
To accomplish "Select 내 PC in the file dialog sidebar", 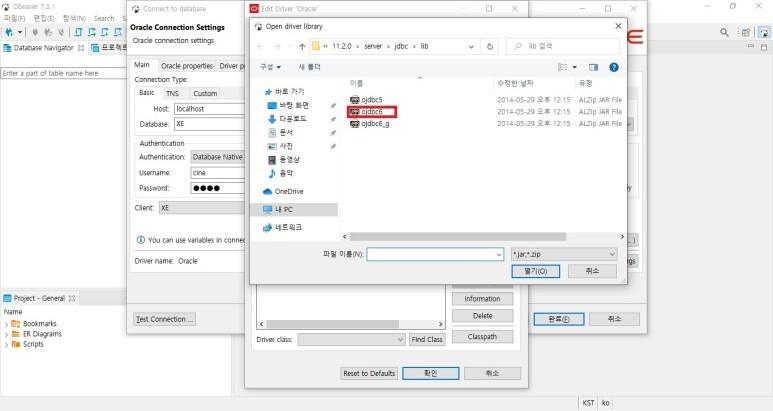I will point(294,209).
